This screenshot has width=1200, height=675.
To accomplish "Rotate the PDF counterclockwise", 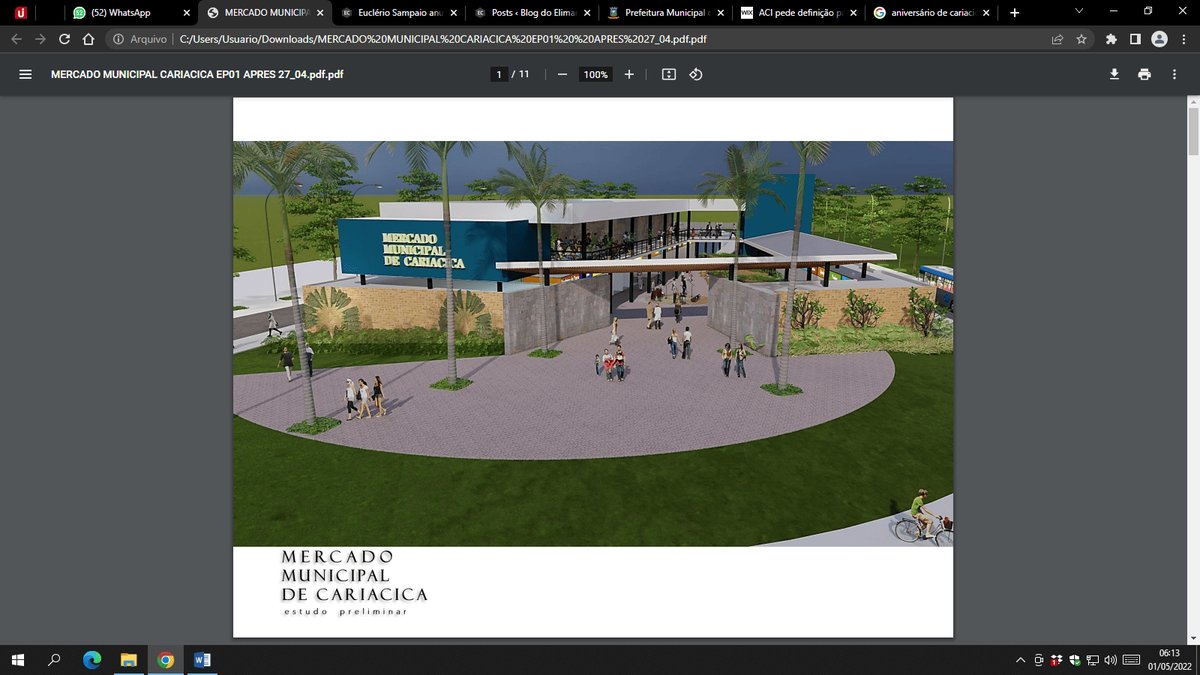I will click(696, 75).
